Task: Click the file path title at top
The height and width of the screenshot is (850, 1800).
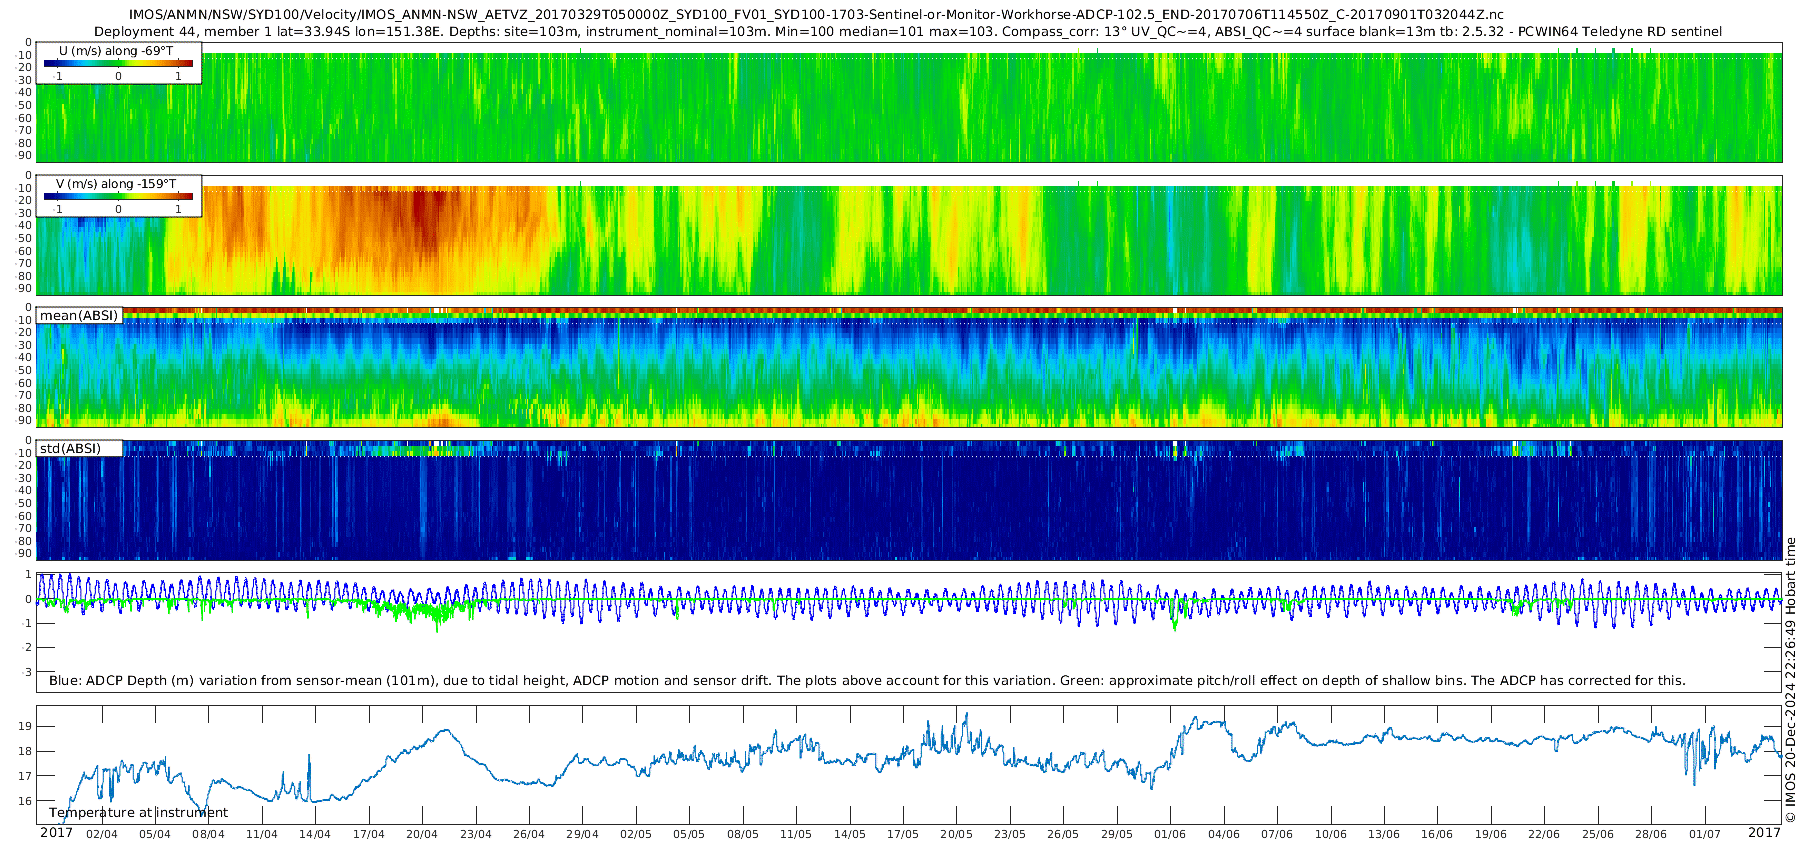Action: [x=815, y=15]
